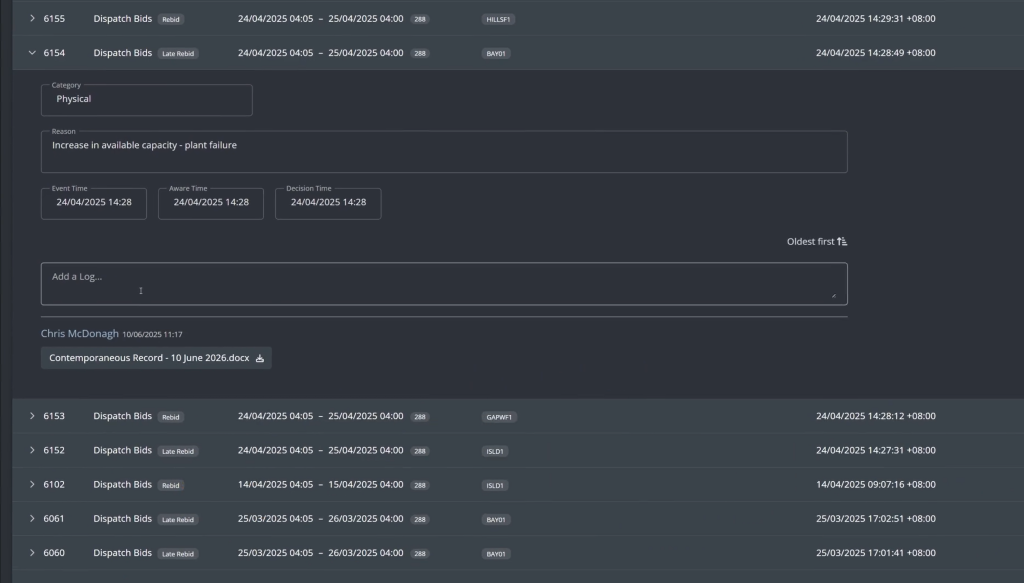Screen dimensions: 1024x583
Task: Click the Reason text field
Action: 444,151
